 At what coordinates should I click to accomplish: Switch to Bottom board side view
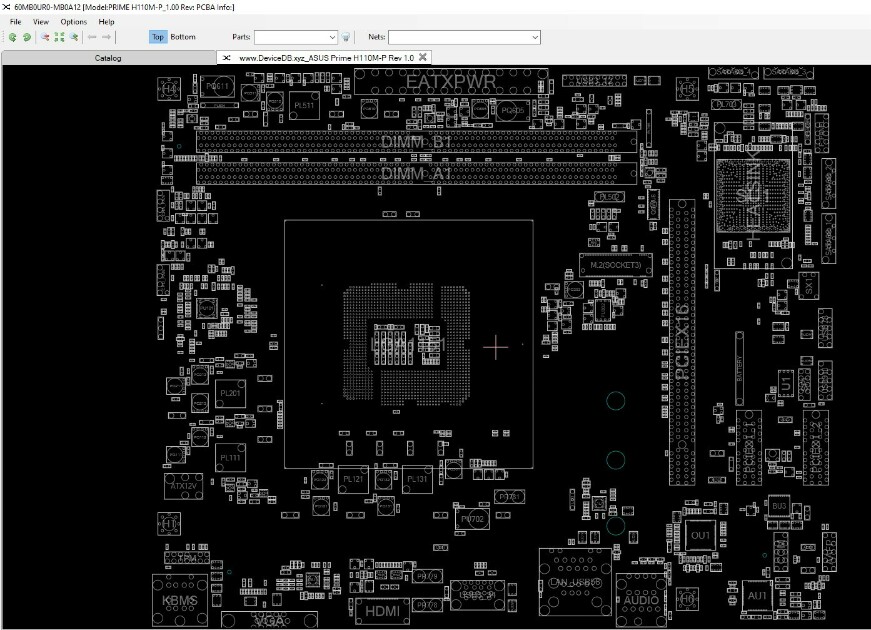183,37
